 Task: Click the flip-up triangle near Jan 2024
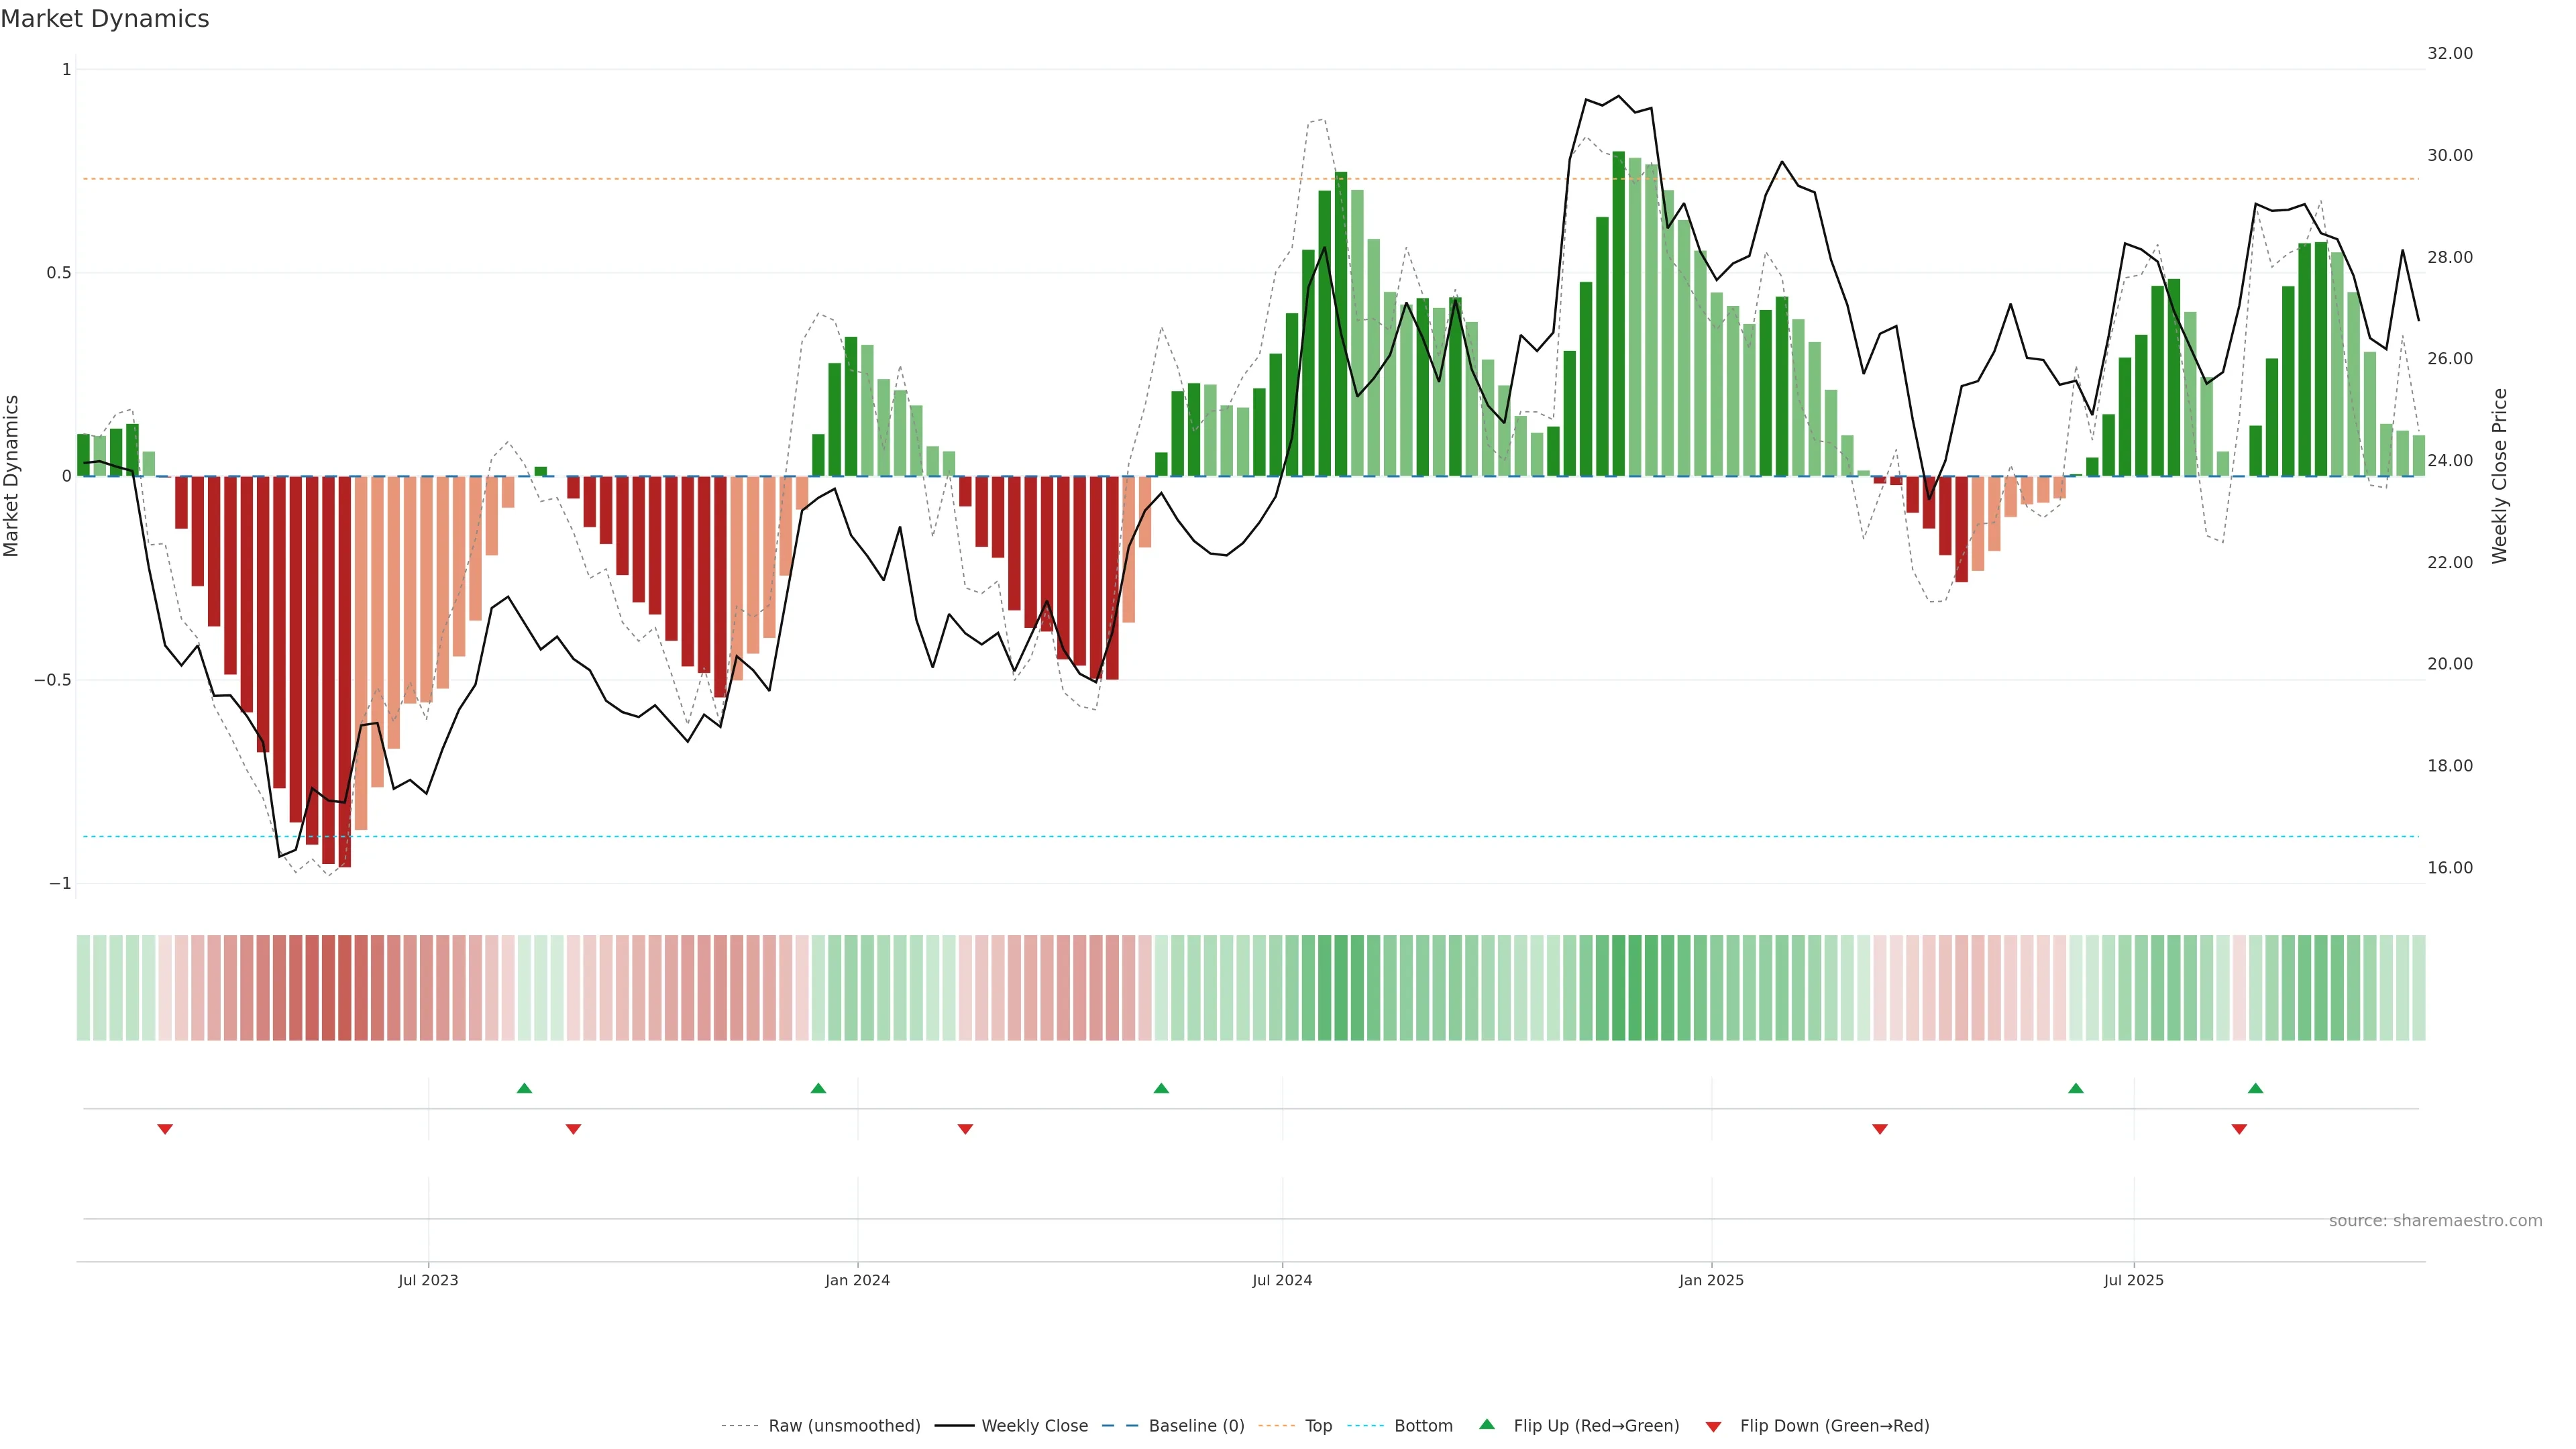[x=818, y=1088]
